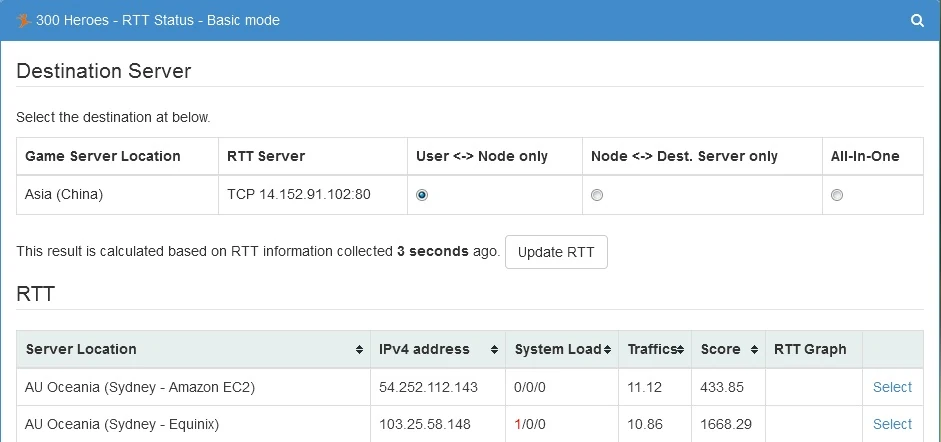The height and width of the screenshot is (442, 941).
Task: Click the IPv4 address sort arrows
Action: click(x=494, y=350)
